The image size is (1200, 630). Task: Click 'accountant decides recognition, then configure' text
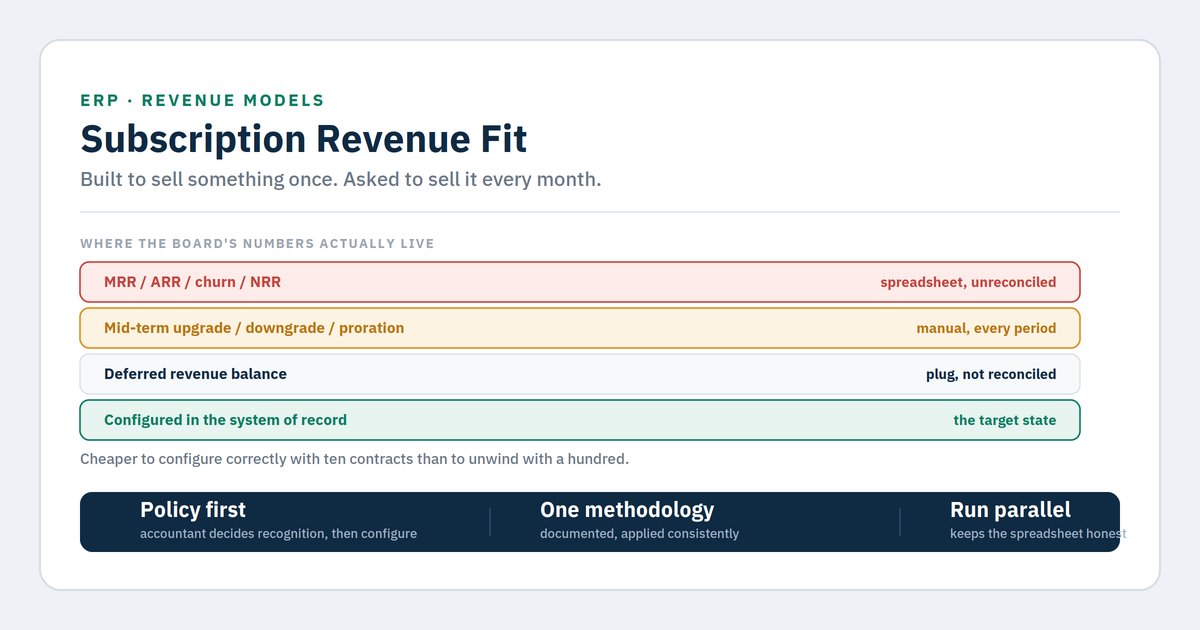(x=278, y=534)
